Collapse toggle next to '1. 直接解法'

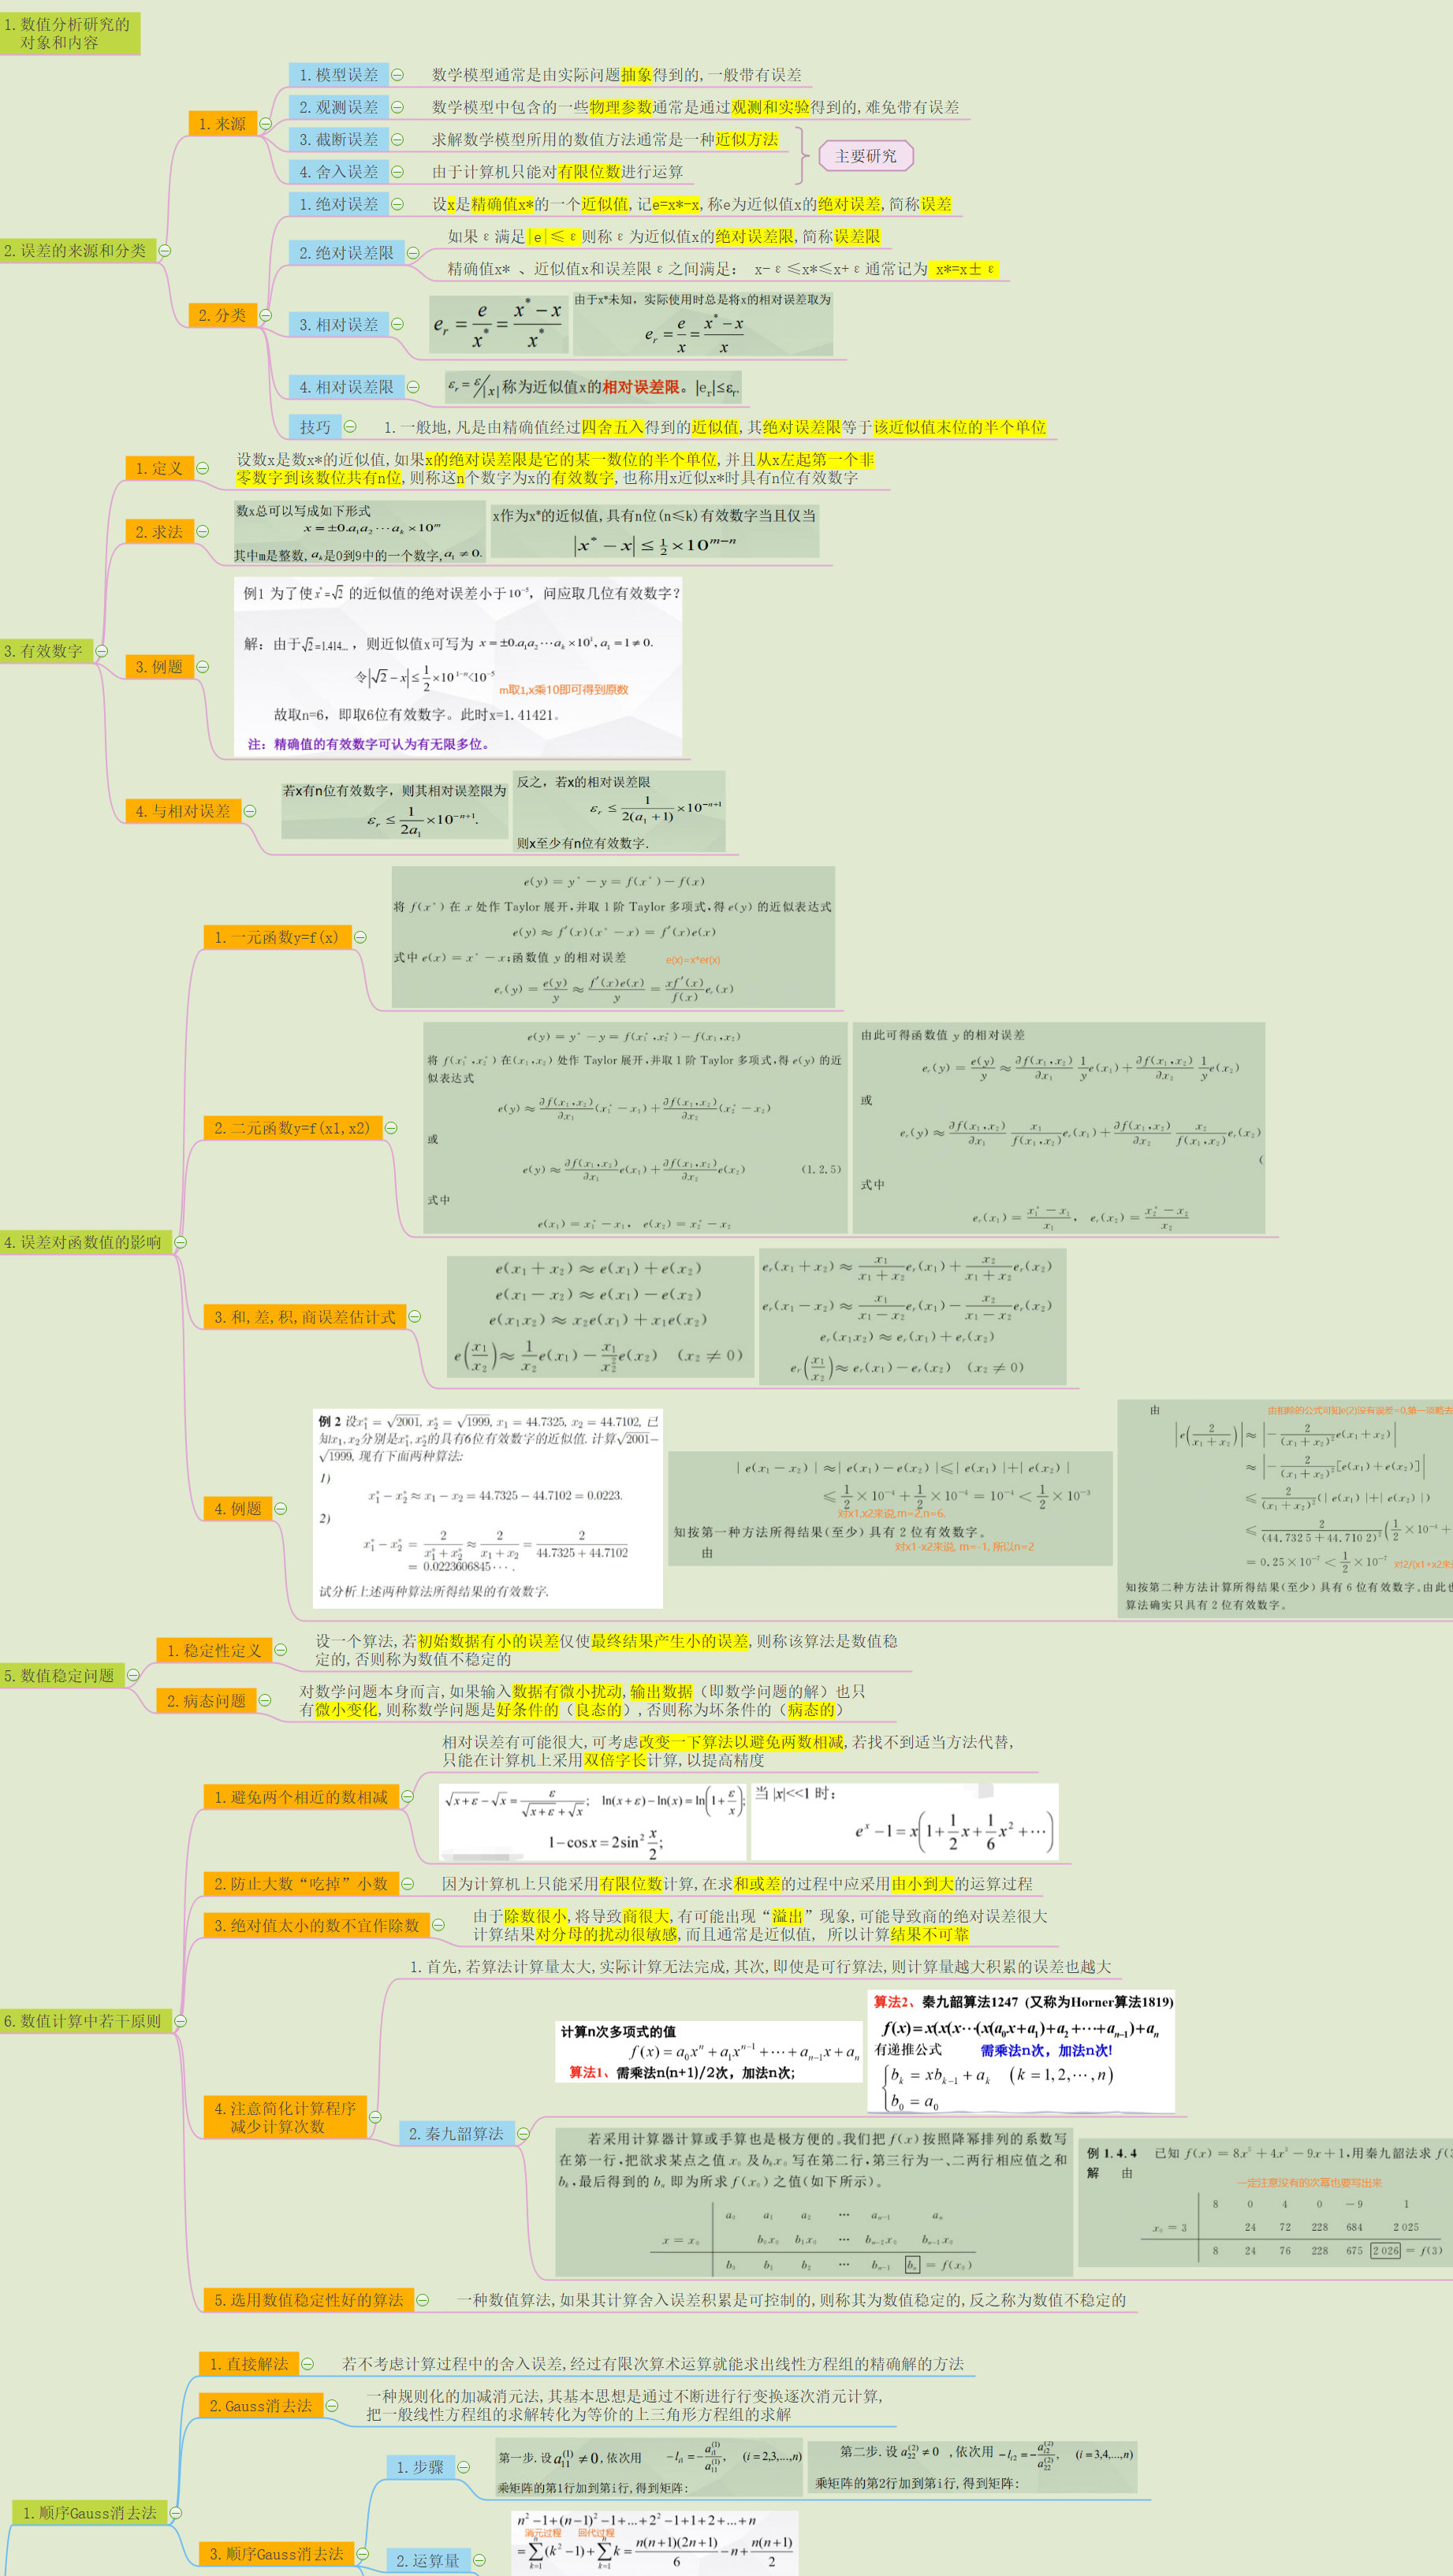(x=308, y=2364)
